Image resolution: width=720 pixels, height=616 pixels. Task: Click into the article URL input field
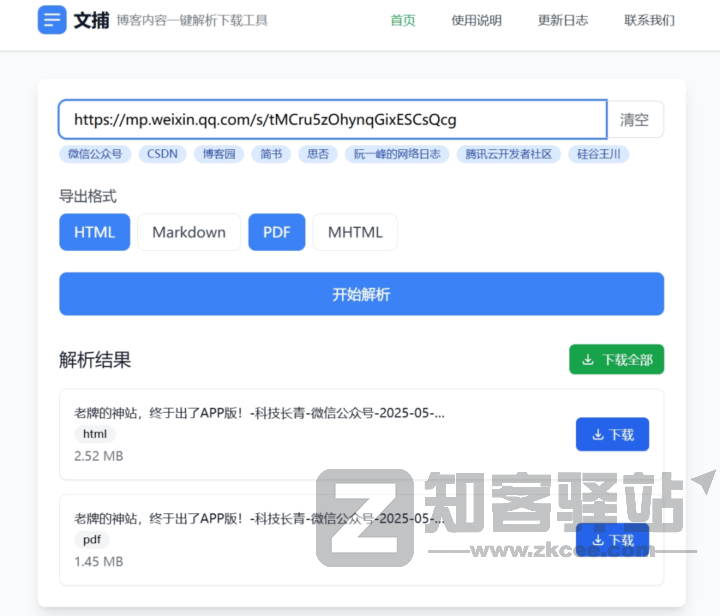[333, 119]
